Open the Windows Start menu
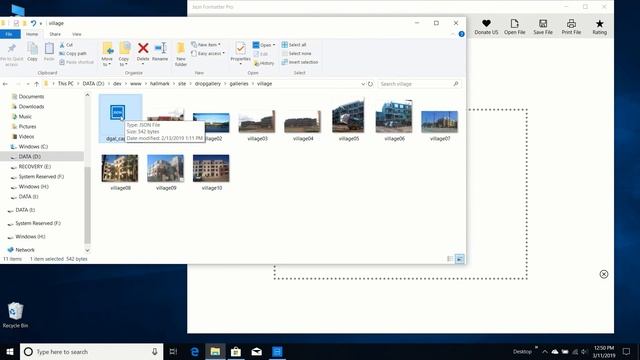The height and width of the screenshot is (360, 640). pos(10,351)
